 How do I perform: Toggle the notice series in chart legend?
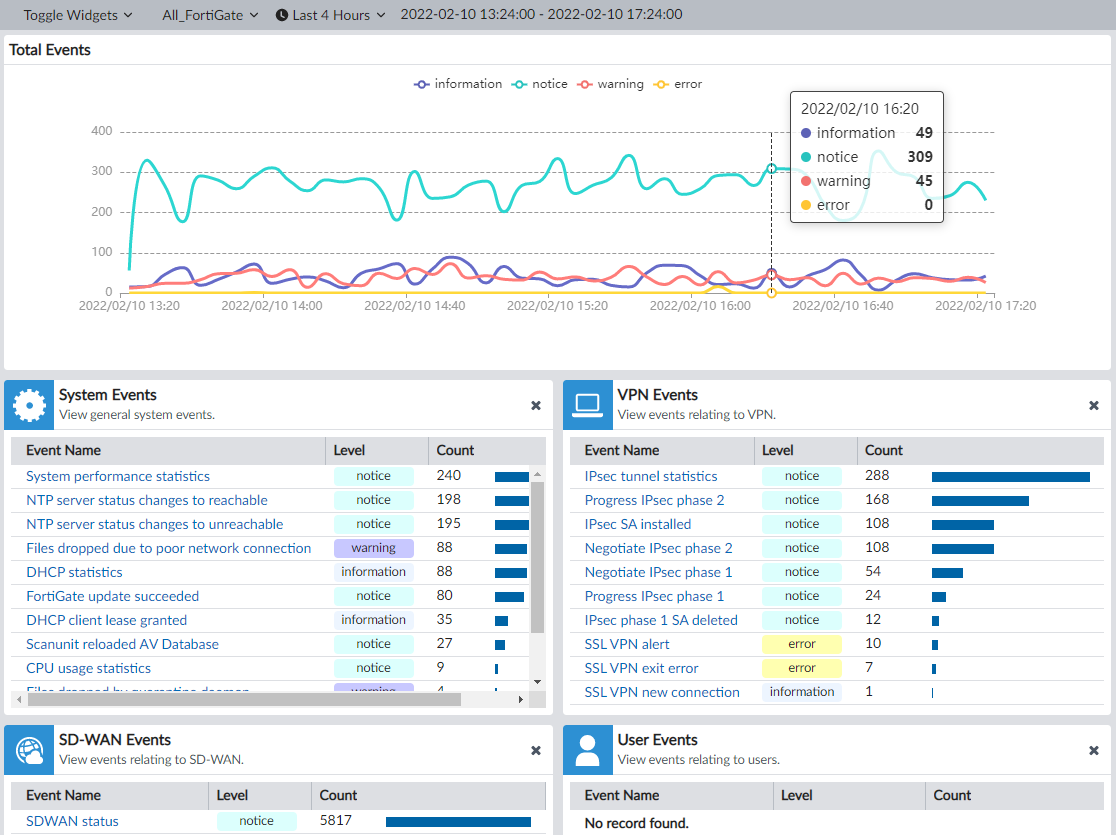pos(540,84)
